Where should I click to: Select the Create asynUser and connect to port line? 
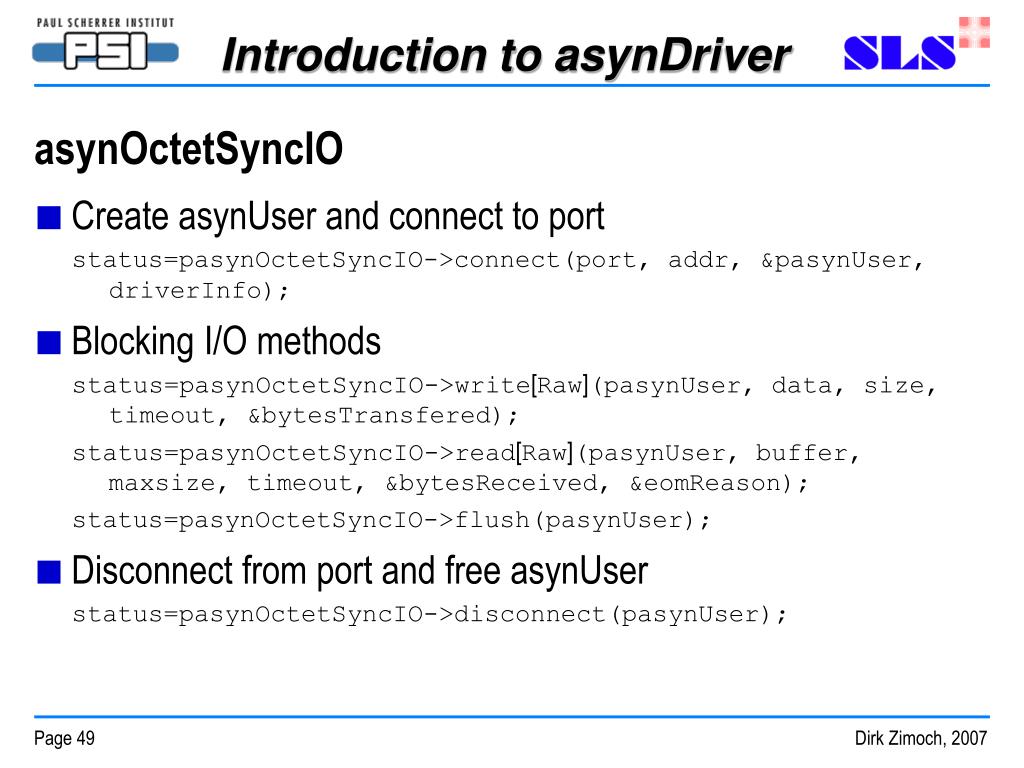coord(338,216)
